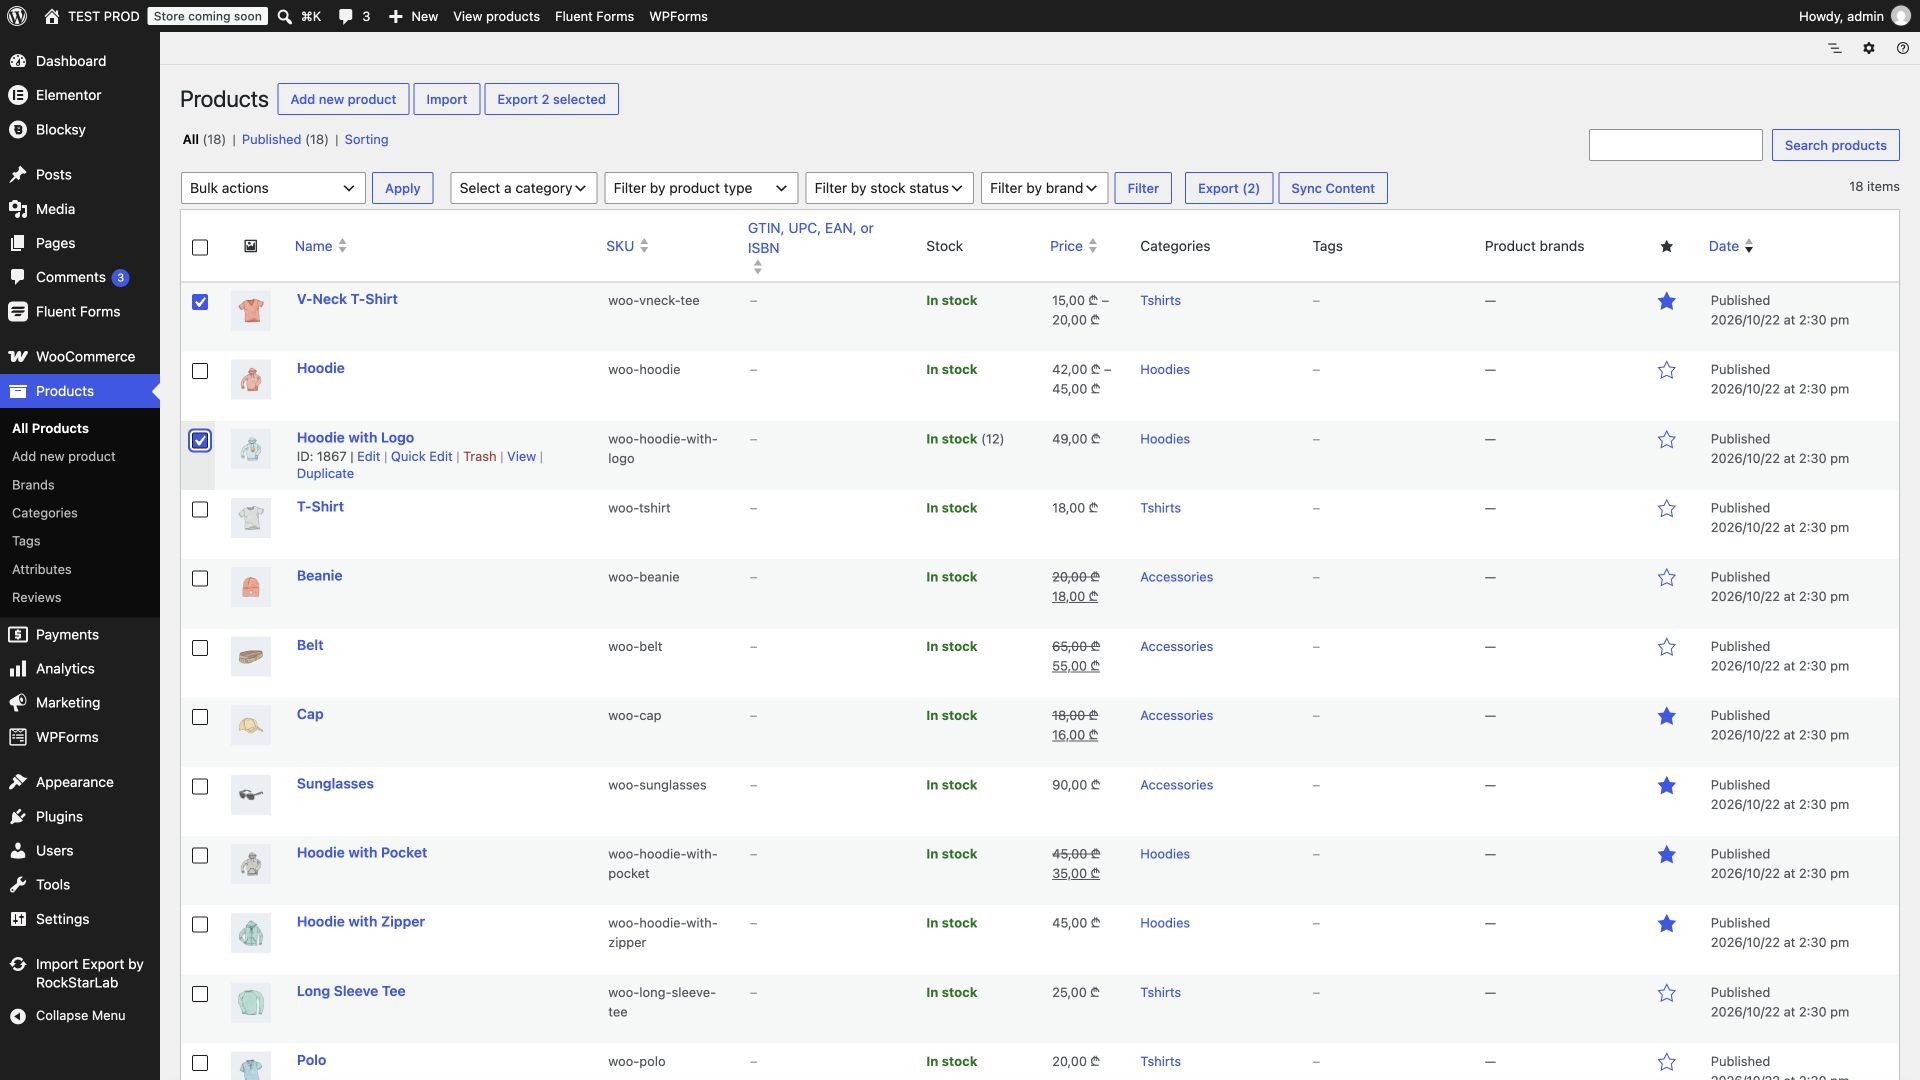Click the product search input field
1920x1080 pixels.
click(1675, 145)
